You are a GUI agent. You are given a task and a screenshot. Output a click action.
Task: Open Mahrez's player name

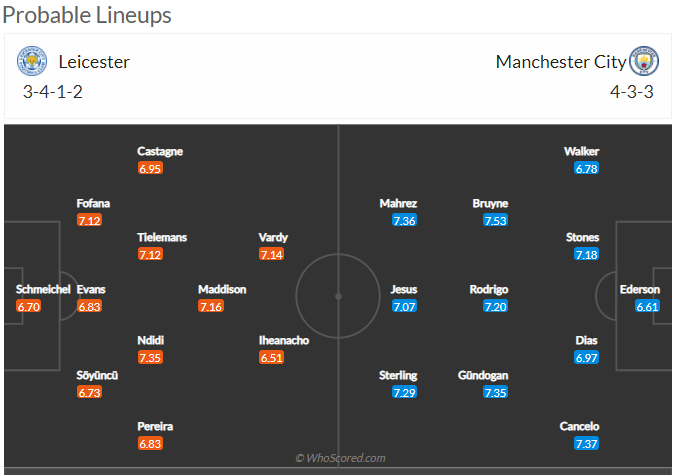(398, 203)
